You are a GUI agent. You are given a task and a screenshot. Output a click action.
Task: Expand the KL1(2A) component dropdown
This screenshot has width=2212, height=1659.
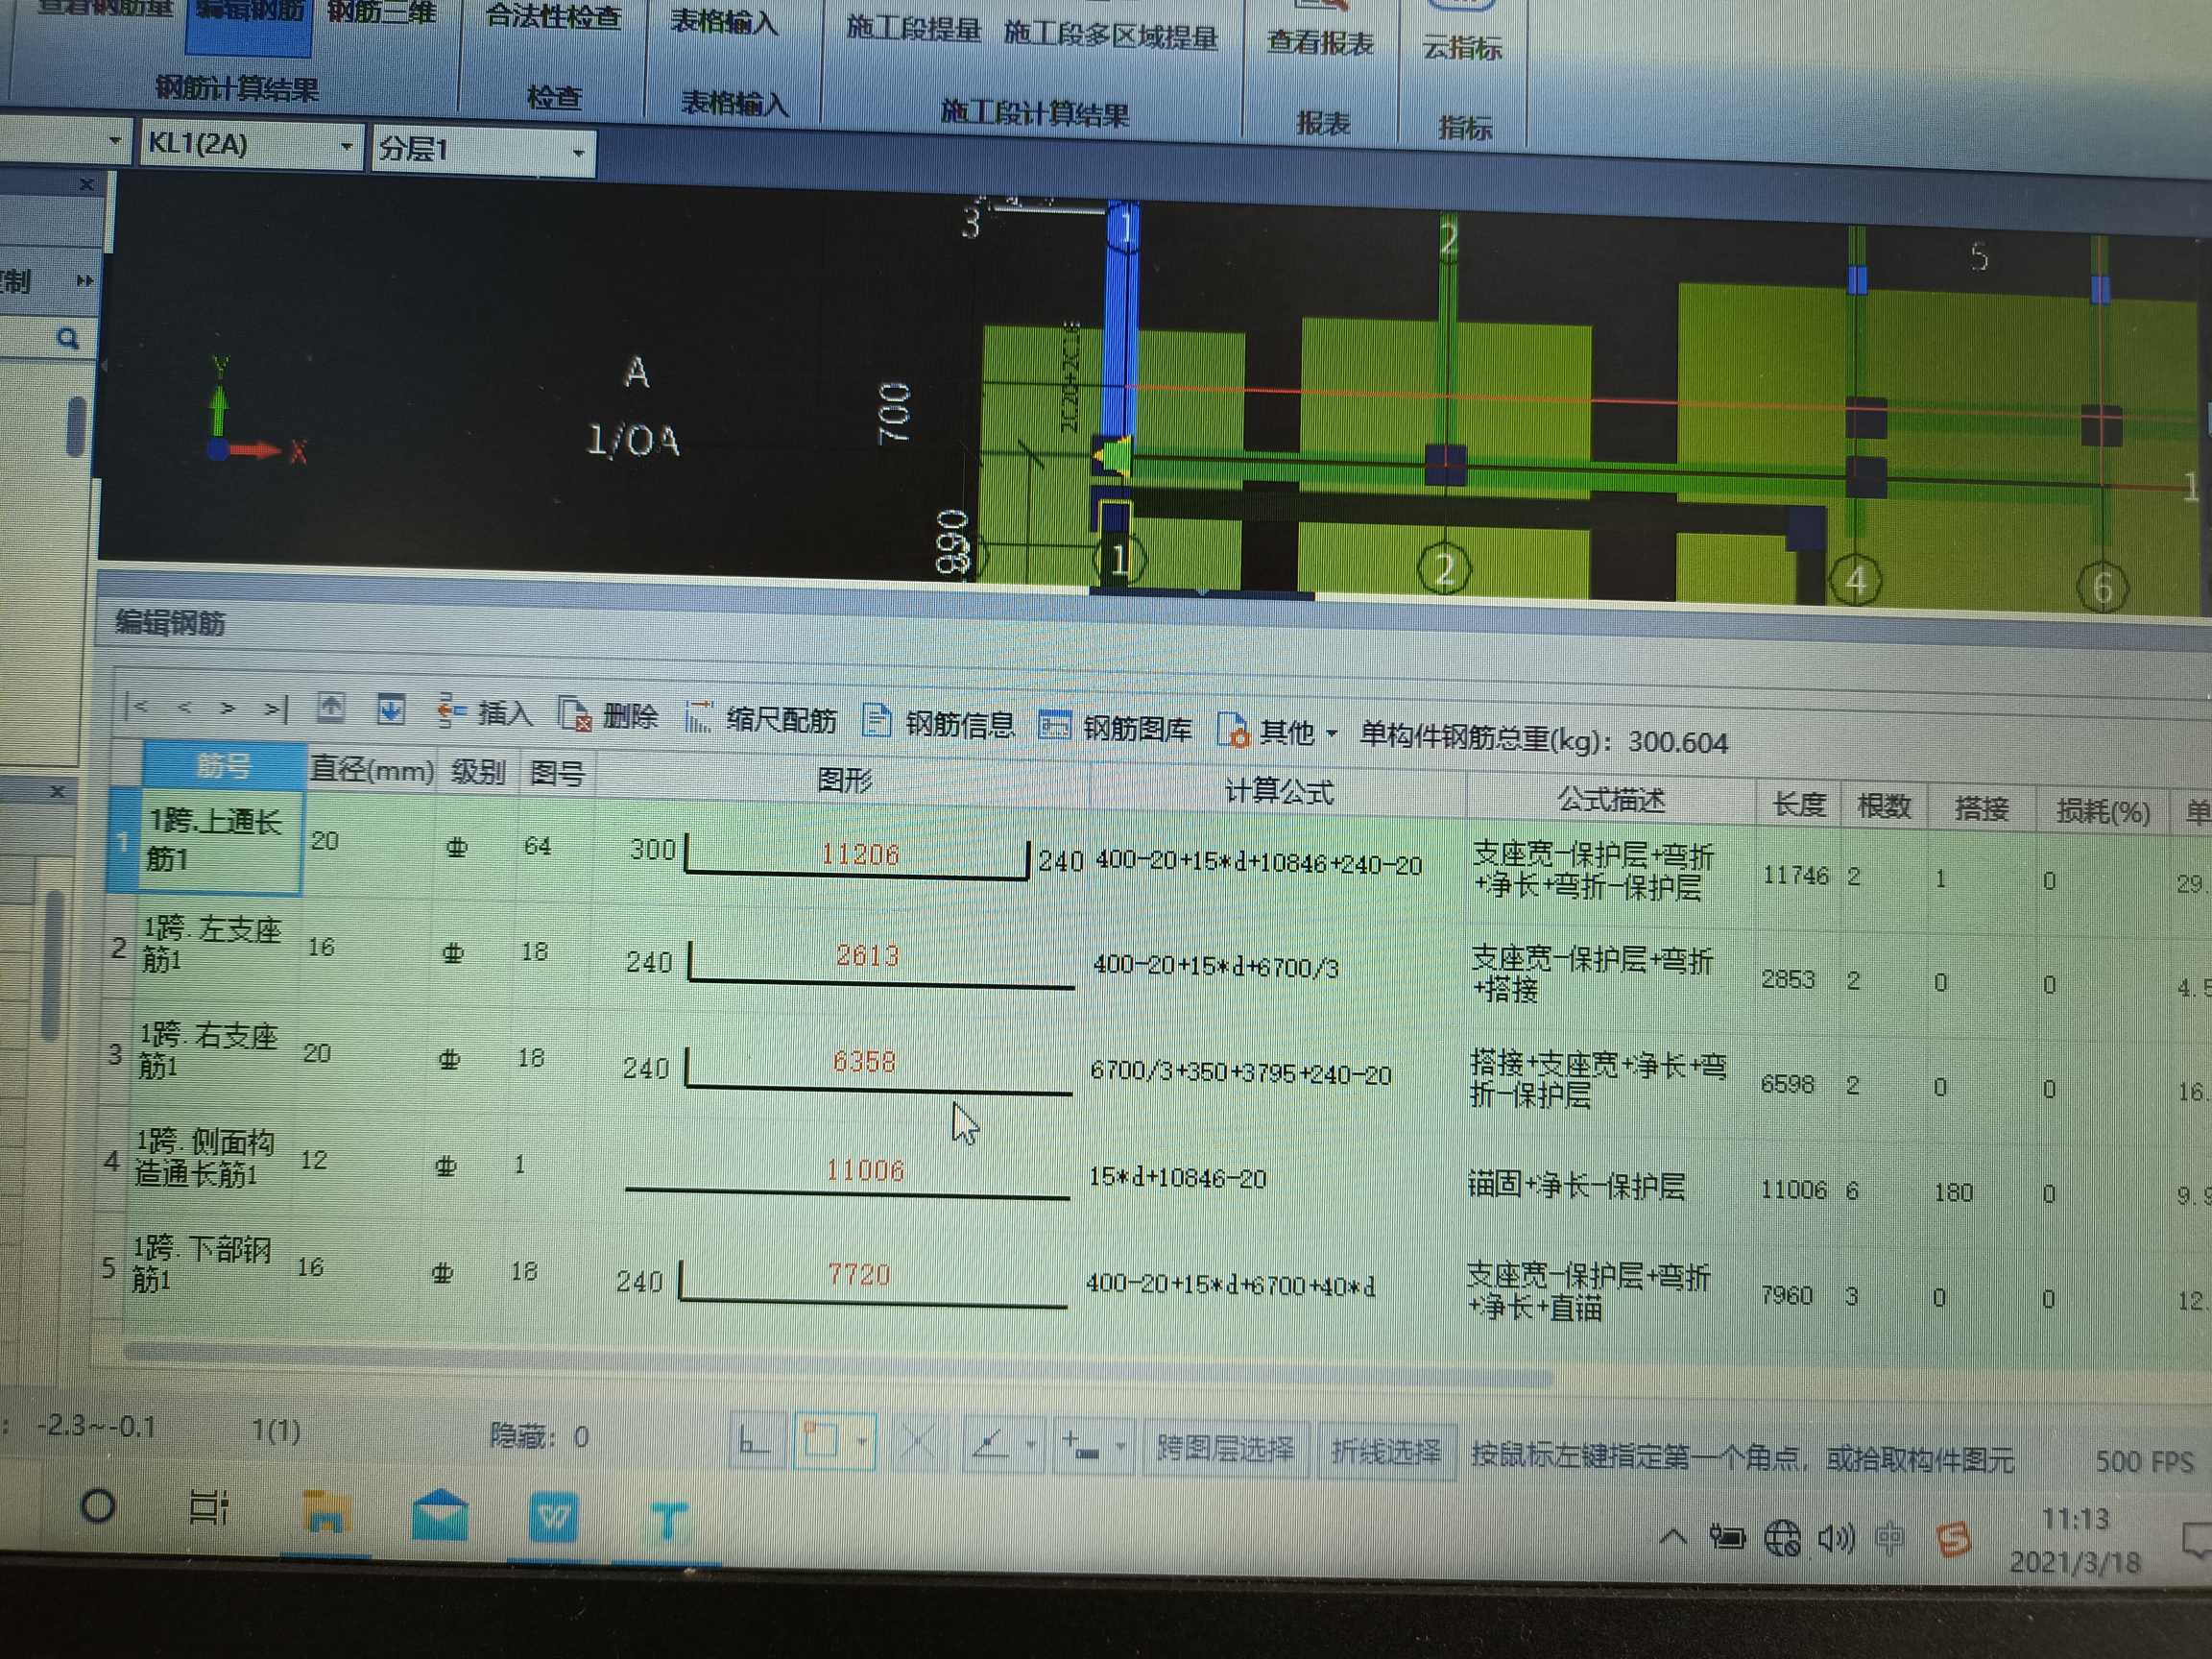tap(346, 146)
